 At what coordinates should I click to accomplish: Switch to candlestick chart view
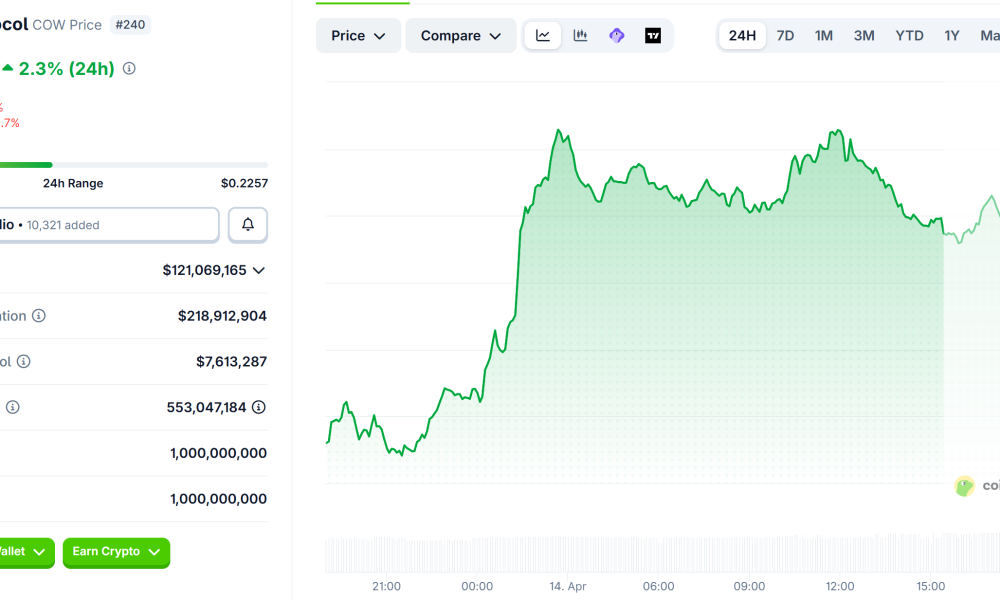580,35
